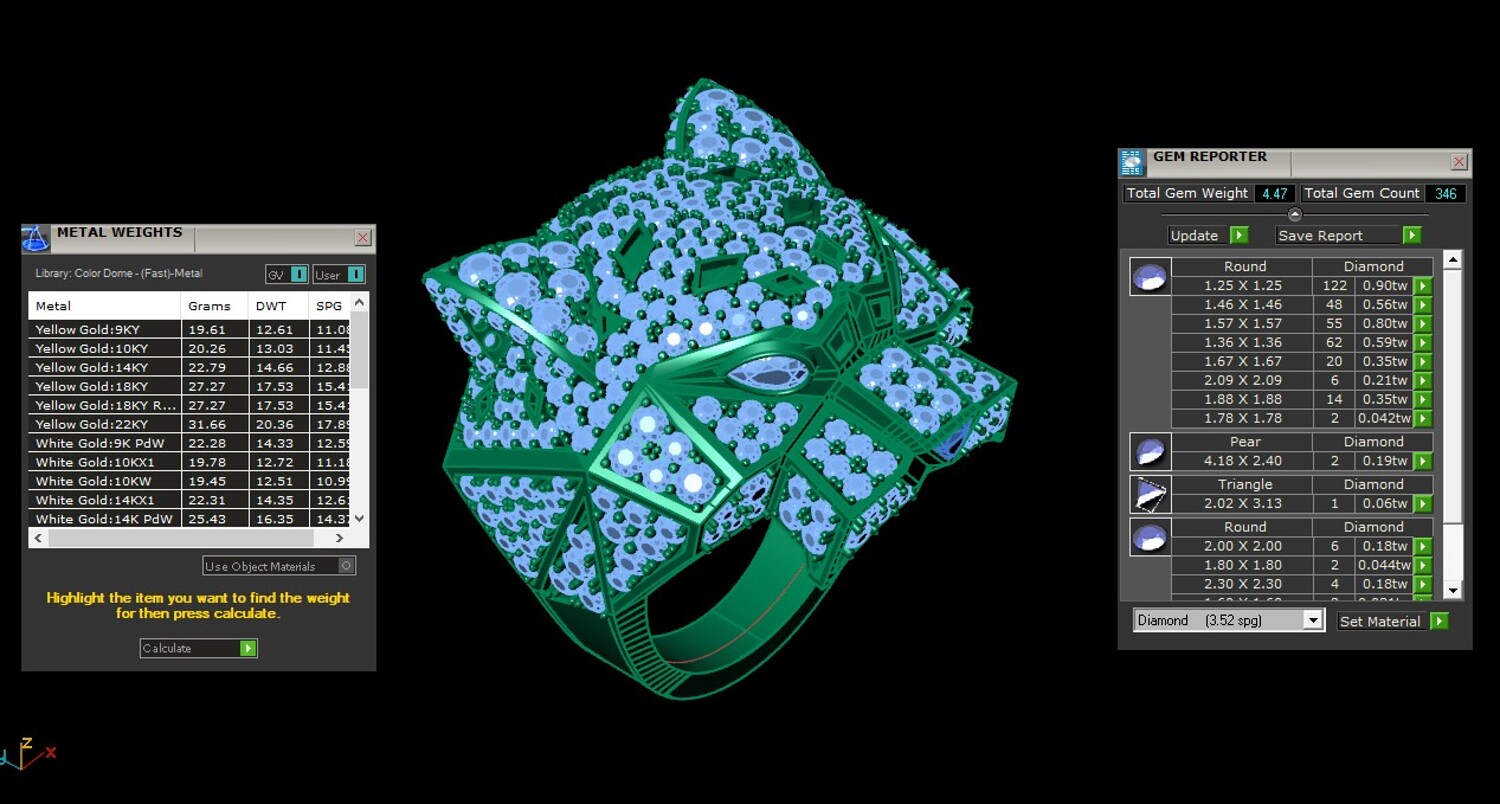Click the Grams column header
This screenshot has height=804, width=1500.
tap(215, 306)
